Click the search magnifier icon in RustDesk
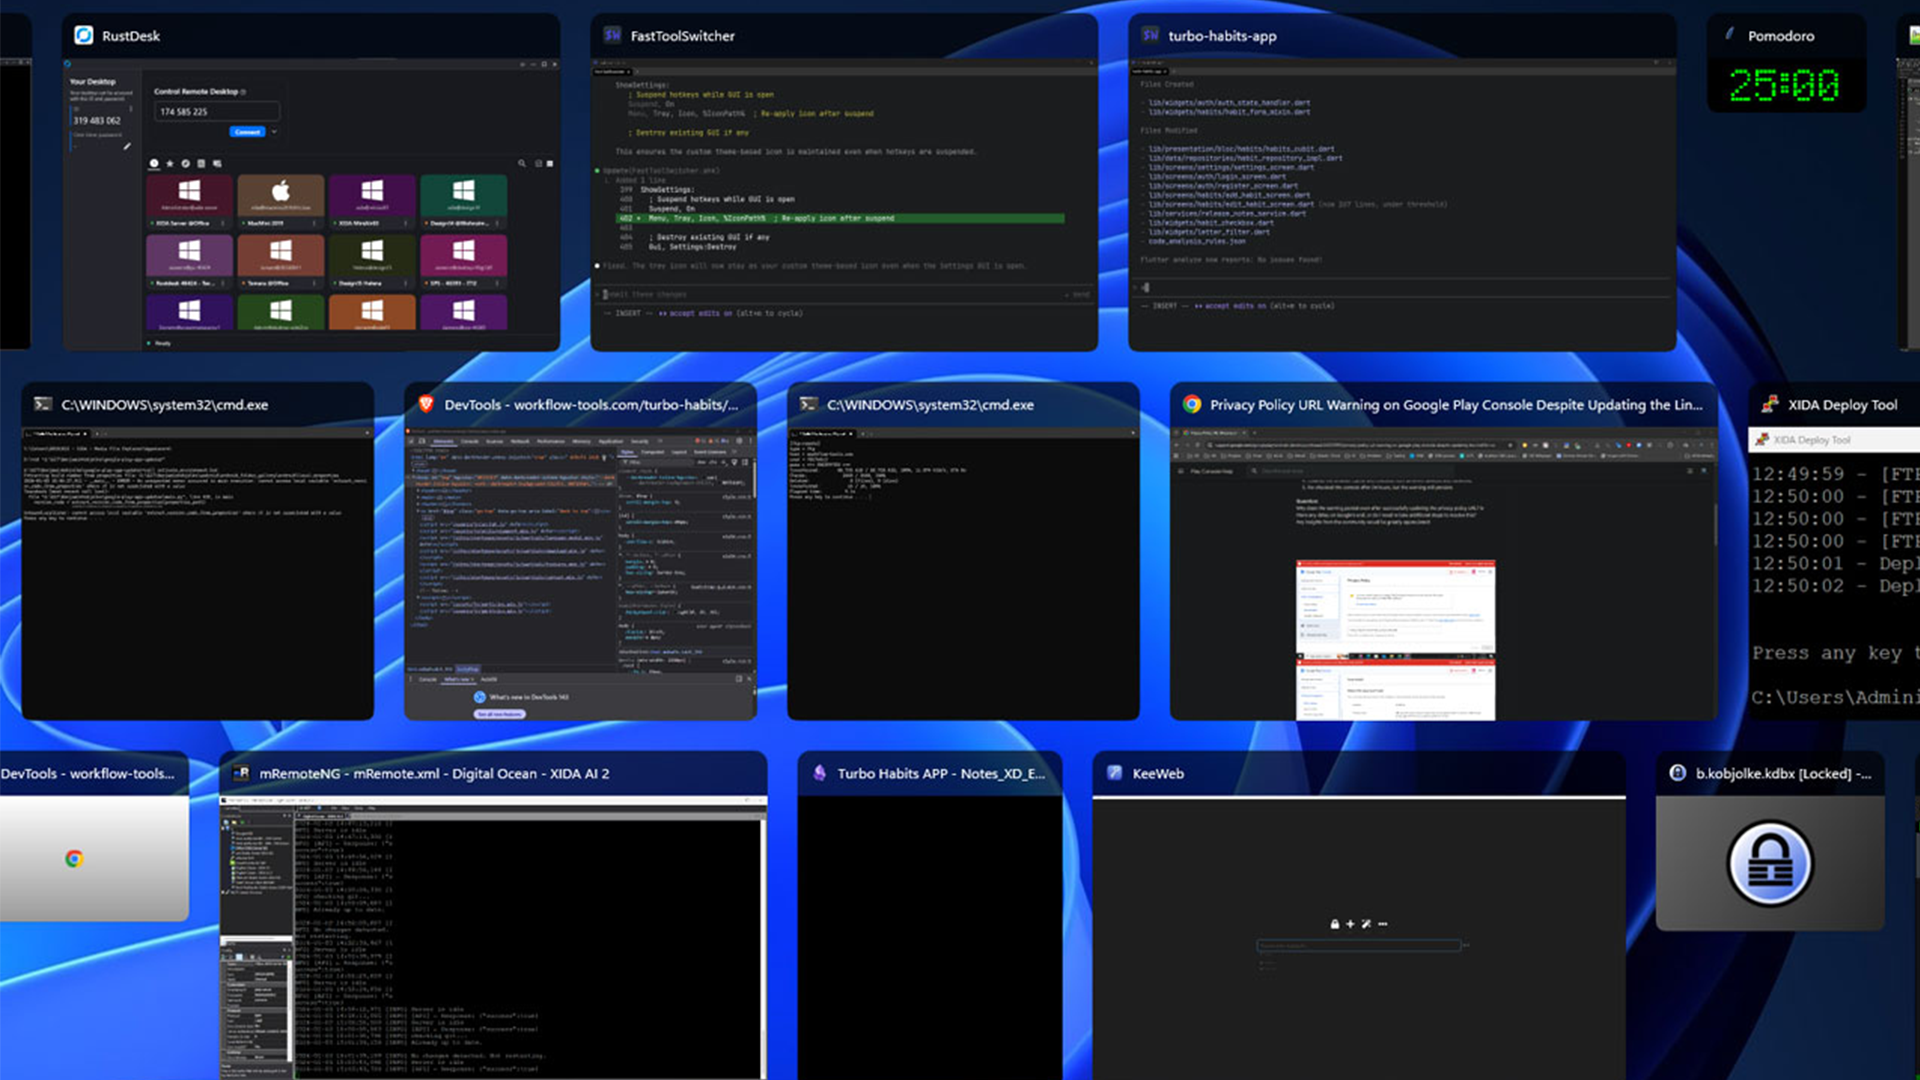The width and height of the screenshot is (1920, 1080). 521,163
